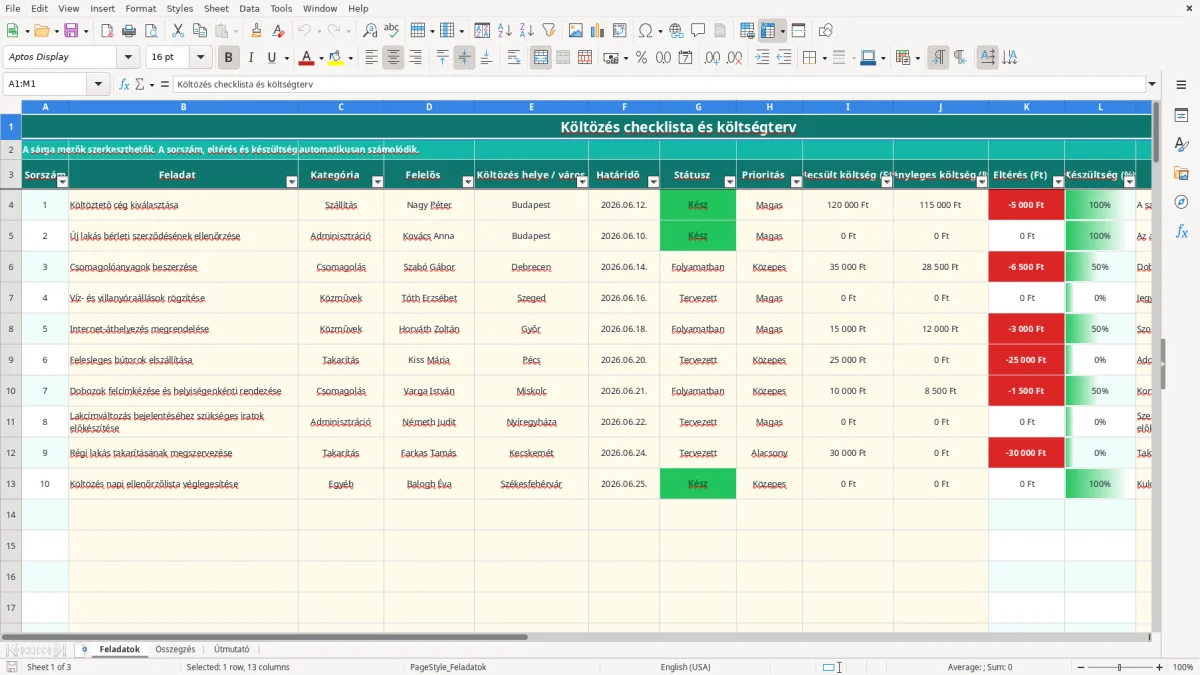Apply the red font color swatch
The height and width of the screenshot is (675, 1200).
coord(306,58)
